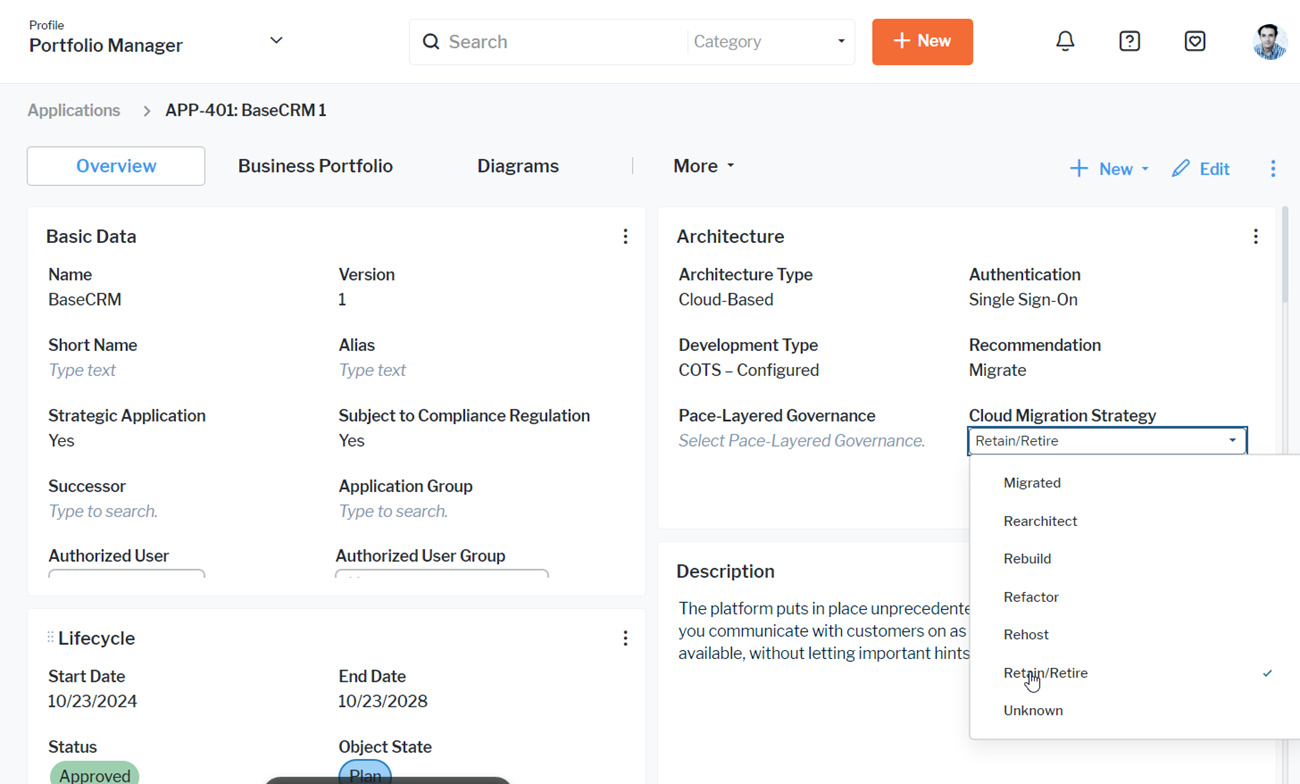The width and height of the screenshot is (1300, 784).
Task: Open the favorites heart icon
Action: click(x=1194, y=41)
